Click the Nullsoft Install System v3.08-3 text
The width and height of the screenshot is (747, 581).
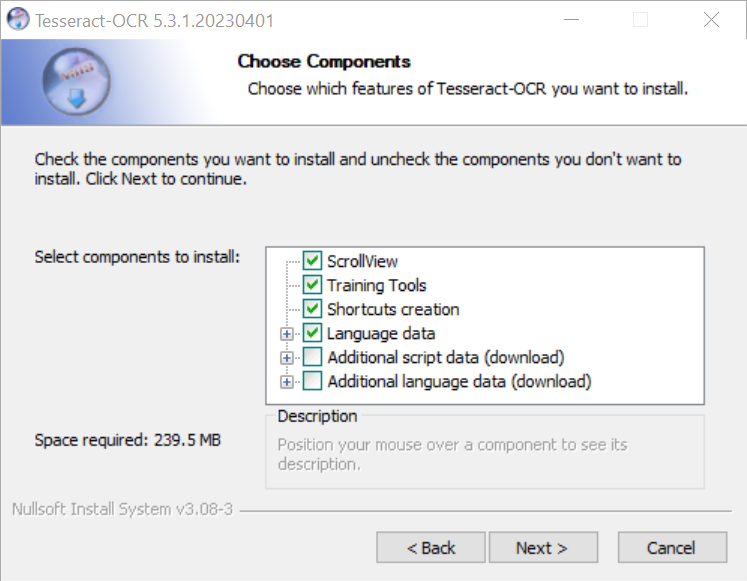coord(122,509)
